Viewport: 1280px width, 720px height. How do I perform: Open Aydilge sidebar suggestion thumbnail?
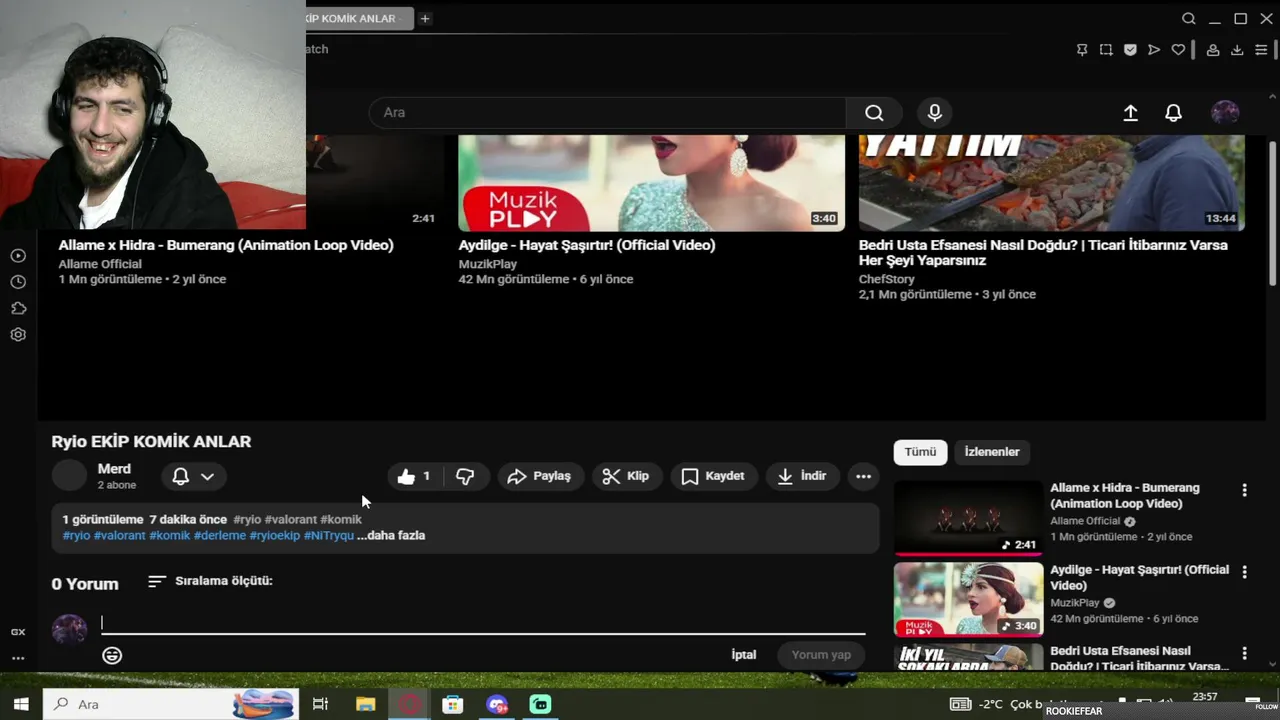coord(968,600)
